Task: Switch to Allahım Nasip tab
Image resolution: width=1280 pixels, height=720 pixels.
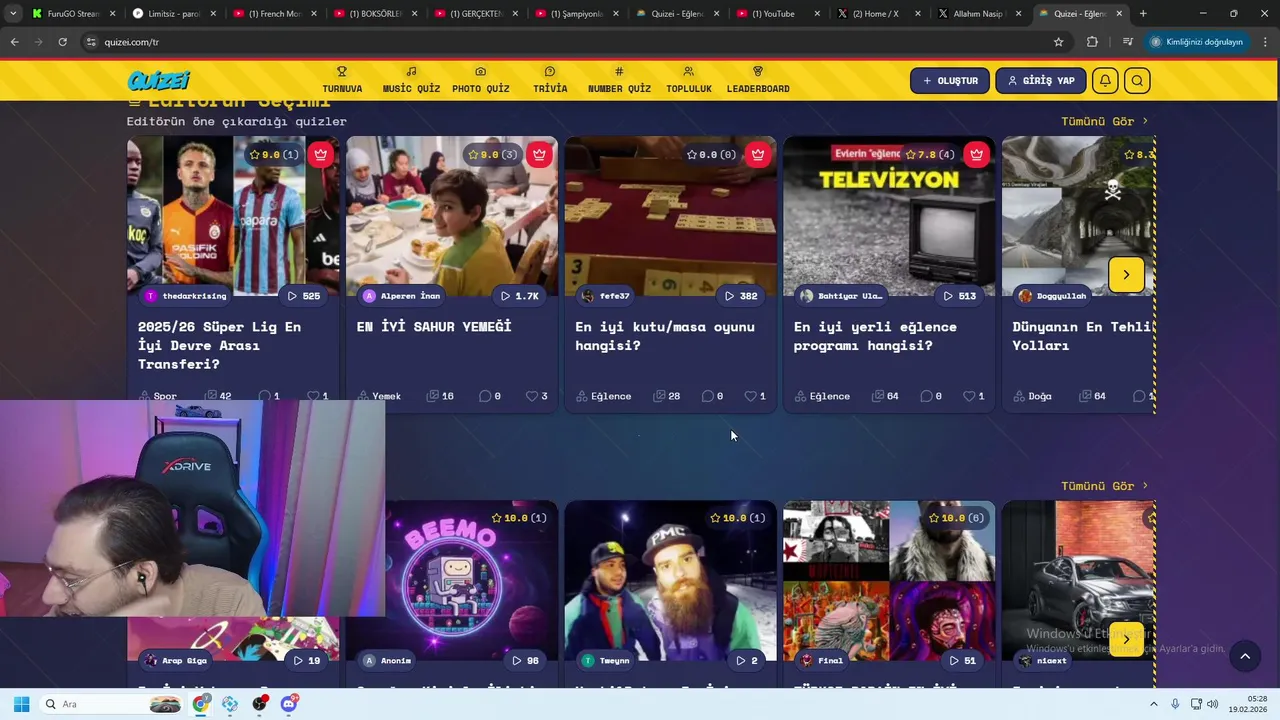Action: tap(978, 14)
